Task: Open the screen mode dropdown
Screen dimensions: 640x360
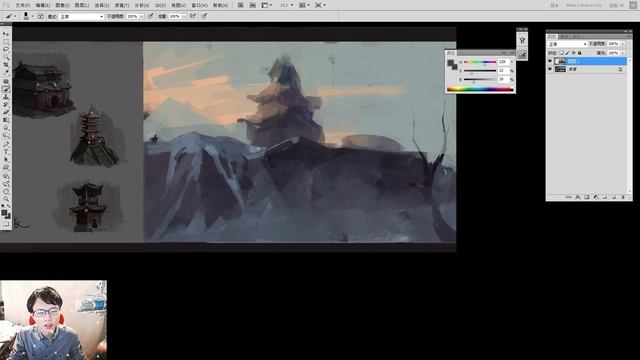Action: pos(320,5)
